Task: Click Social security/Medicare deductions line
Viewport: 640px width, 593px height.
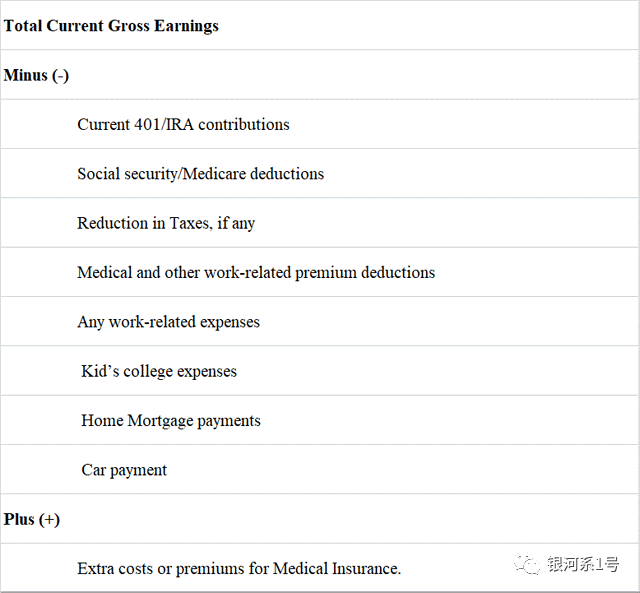Action: point(200,174)
